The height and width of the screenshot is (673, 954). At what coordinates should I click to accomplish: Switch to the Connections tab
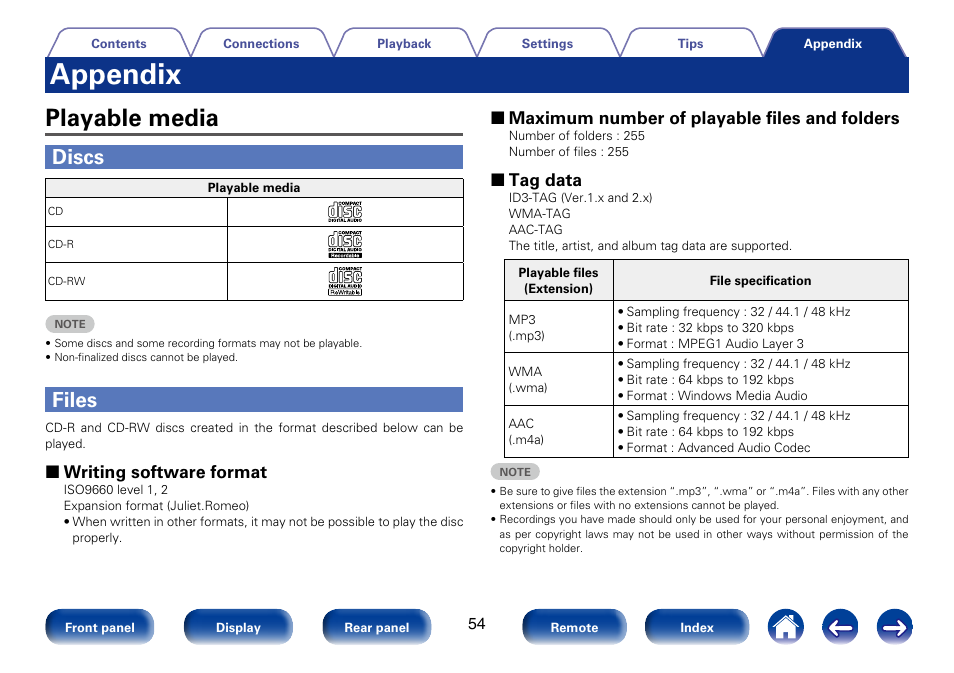tap(261, 43)
